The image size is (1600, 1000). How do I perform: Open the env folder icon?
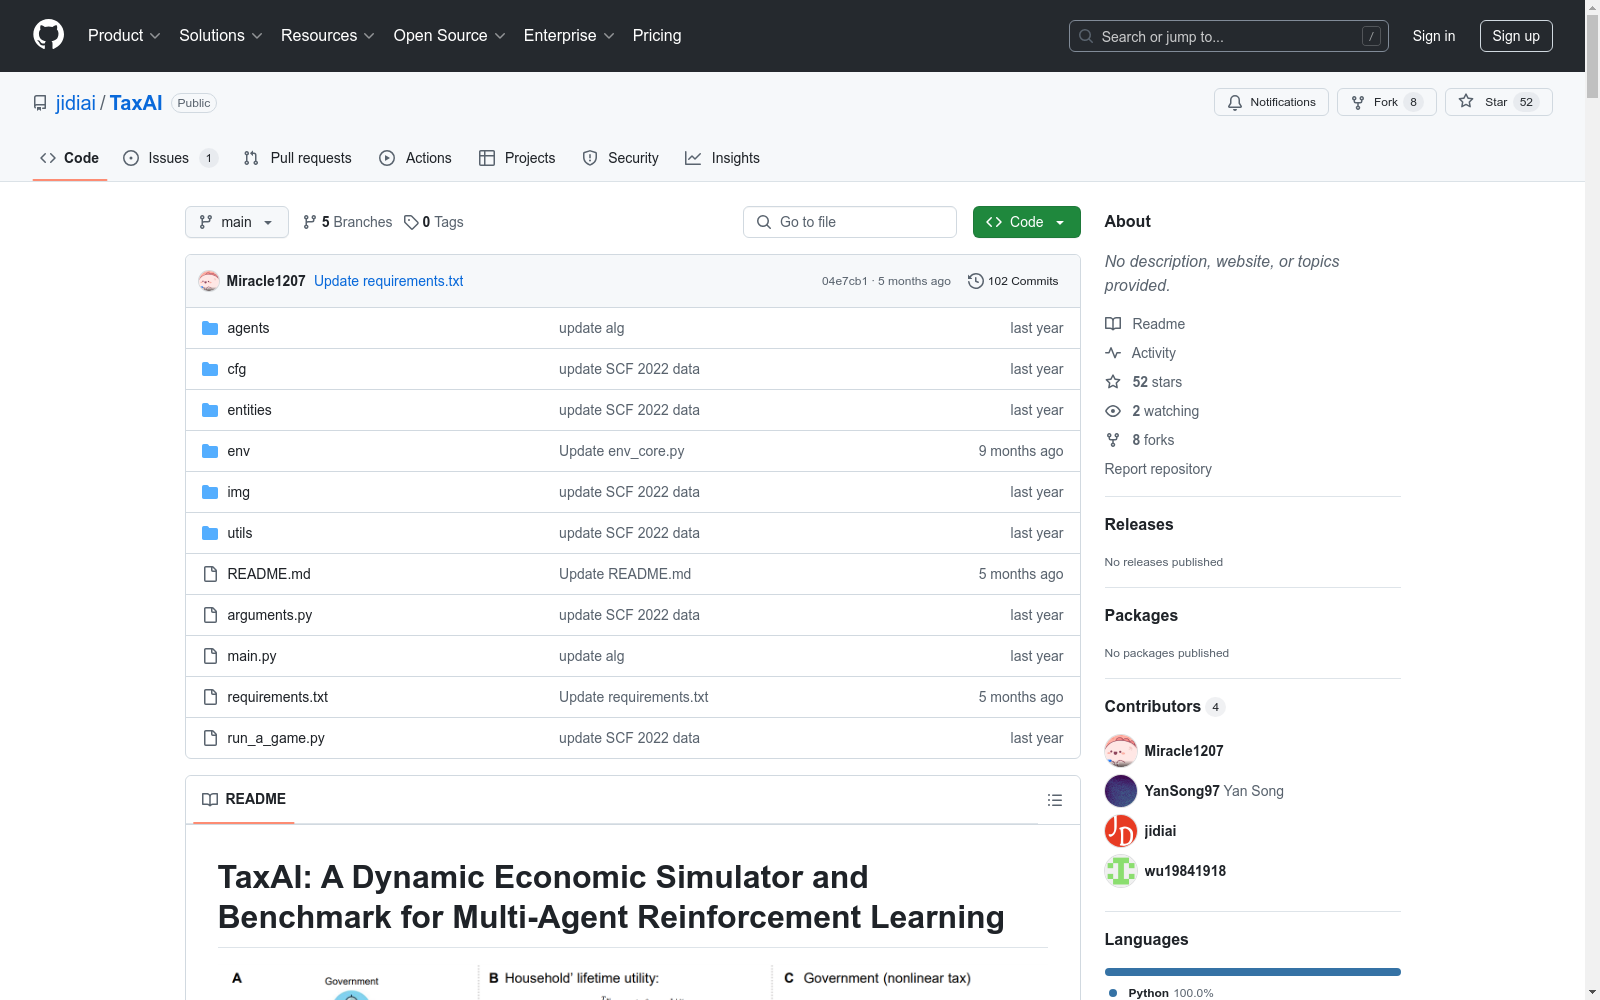[210, 451]
